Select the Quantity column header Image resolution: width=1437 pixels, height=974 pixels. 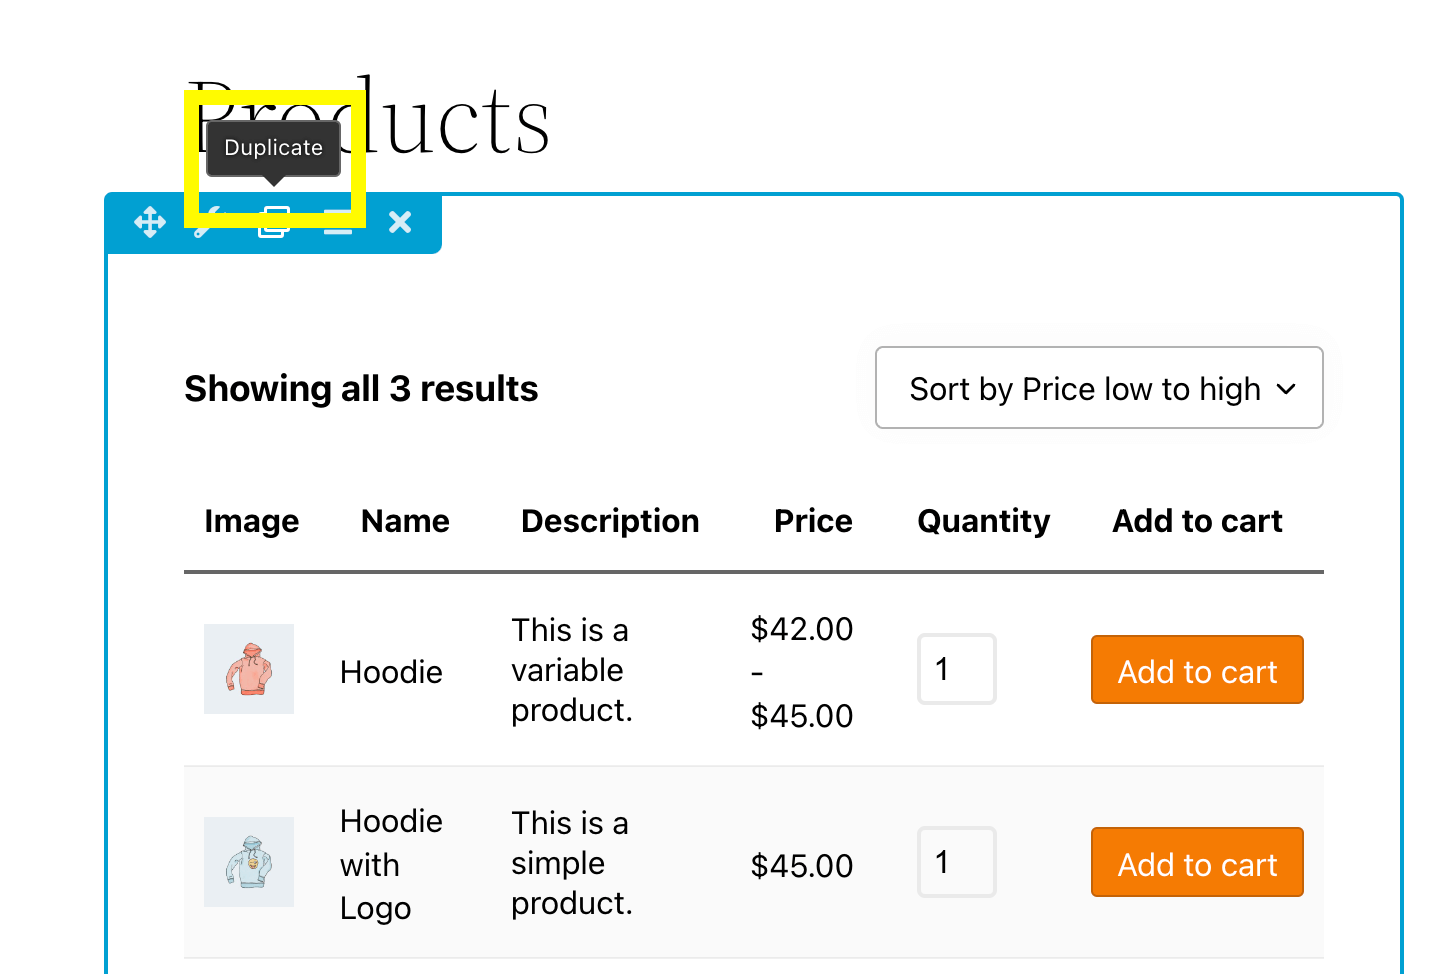(983, 521)
